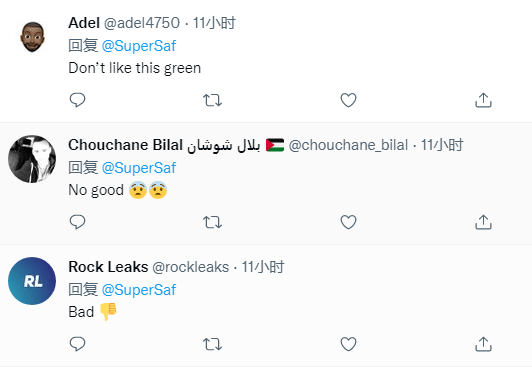Share the Rock Leaks tweet
The height and width of the screenshot is (369, 532).
(x=483, y=344)
